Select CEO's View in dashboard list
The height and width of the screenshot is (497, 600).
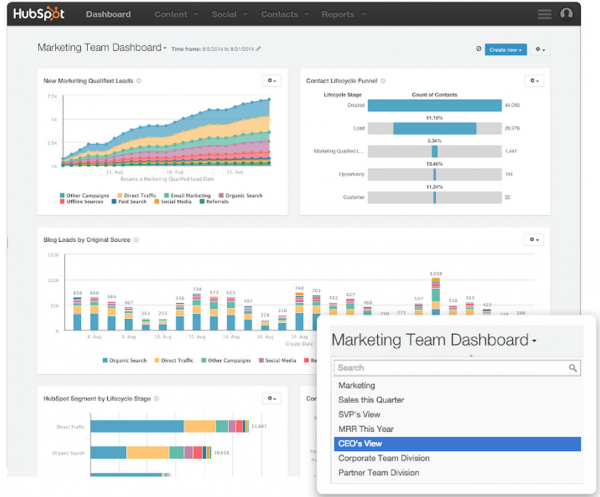[x=457, y=444]
